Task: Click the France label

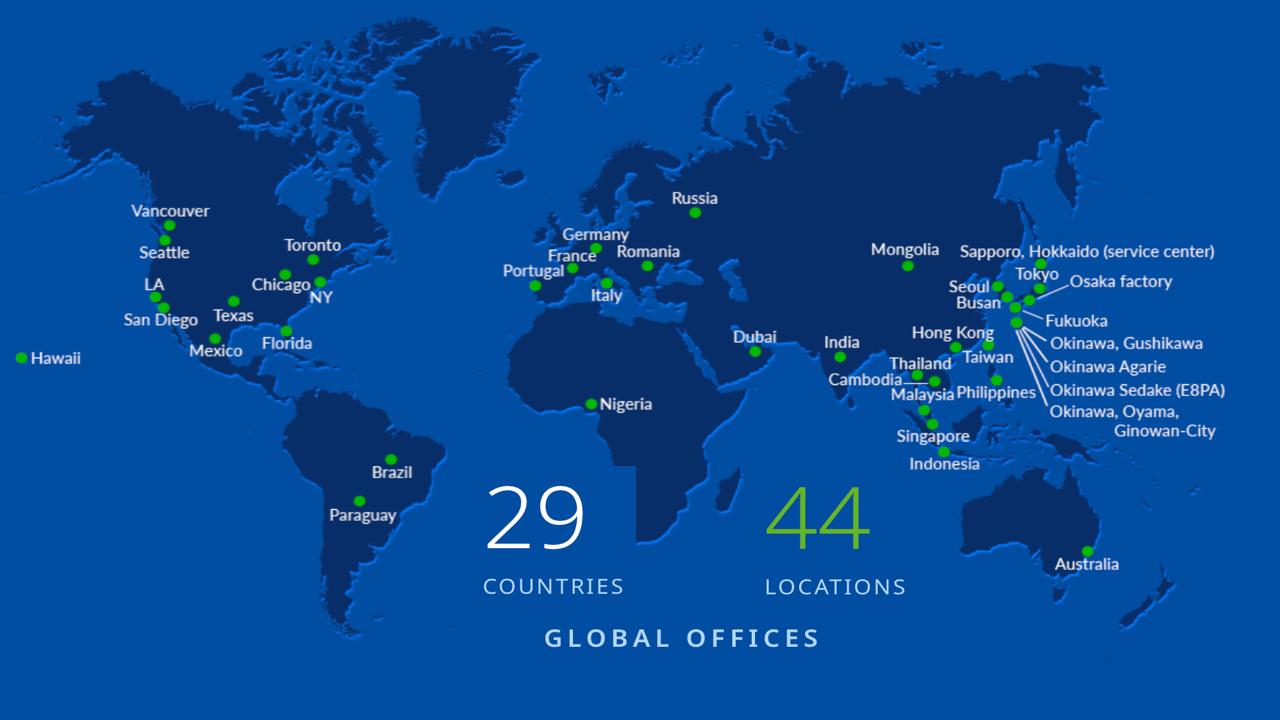Action: pyautogui.click(x=572, y=256)
